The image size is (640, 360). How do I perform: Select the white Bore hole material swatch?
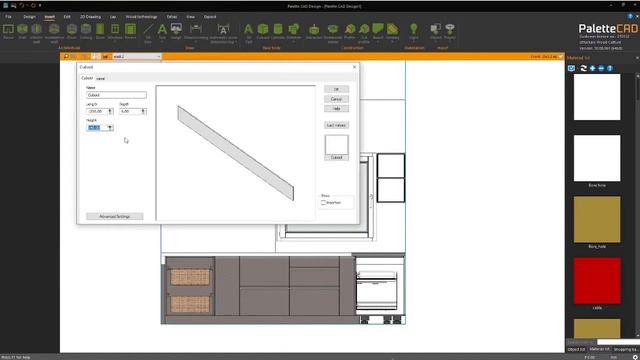(597, 158)
